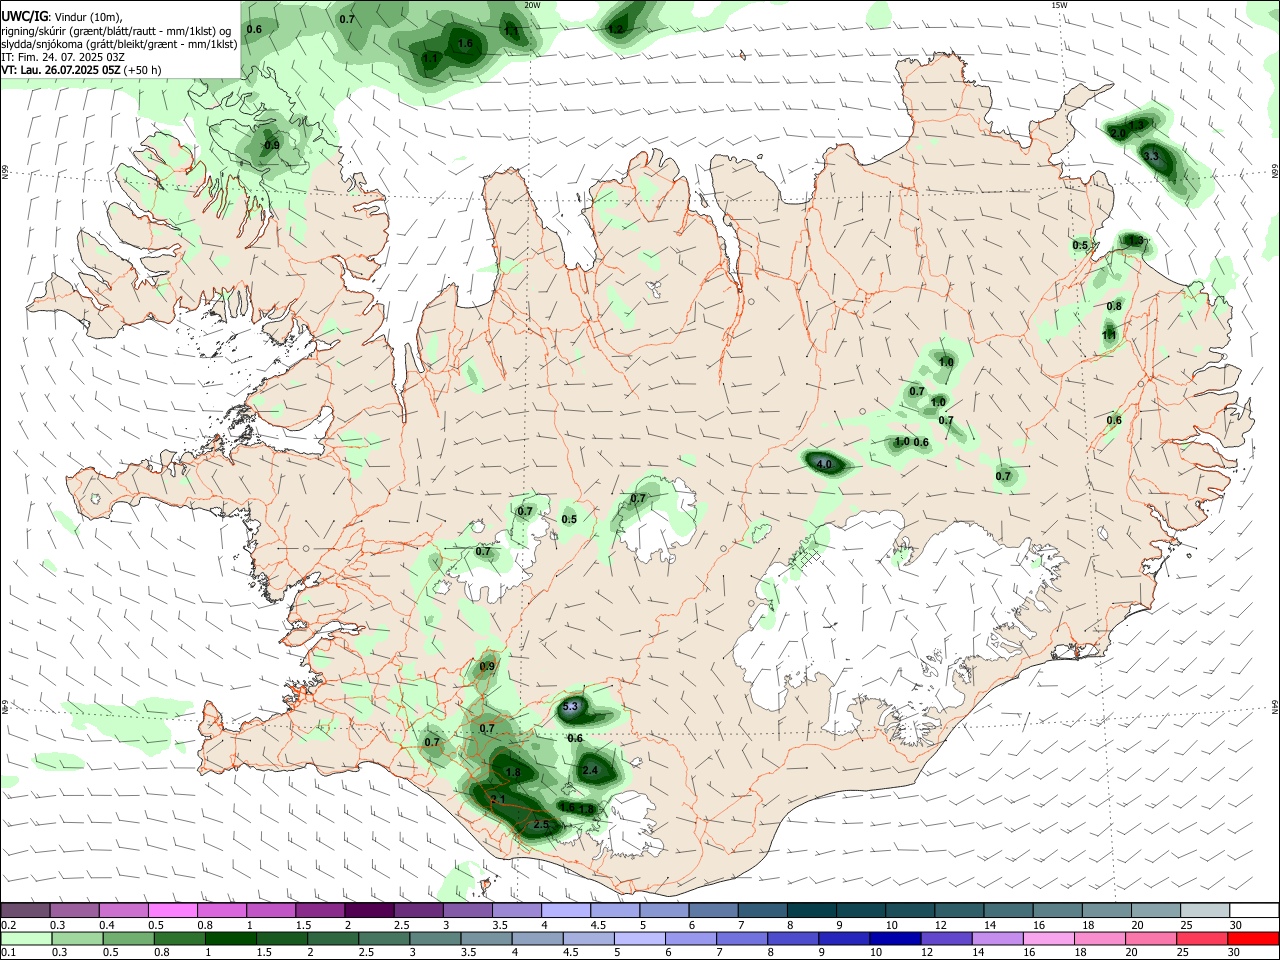Click the 0.2 label on the snow legend
The height and width of the screenshot is (960, 1280).
click(x=8, y=925)
